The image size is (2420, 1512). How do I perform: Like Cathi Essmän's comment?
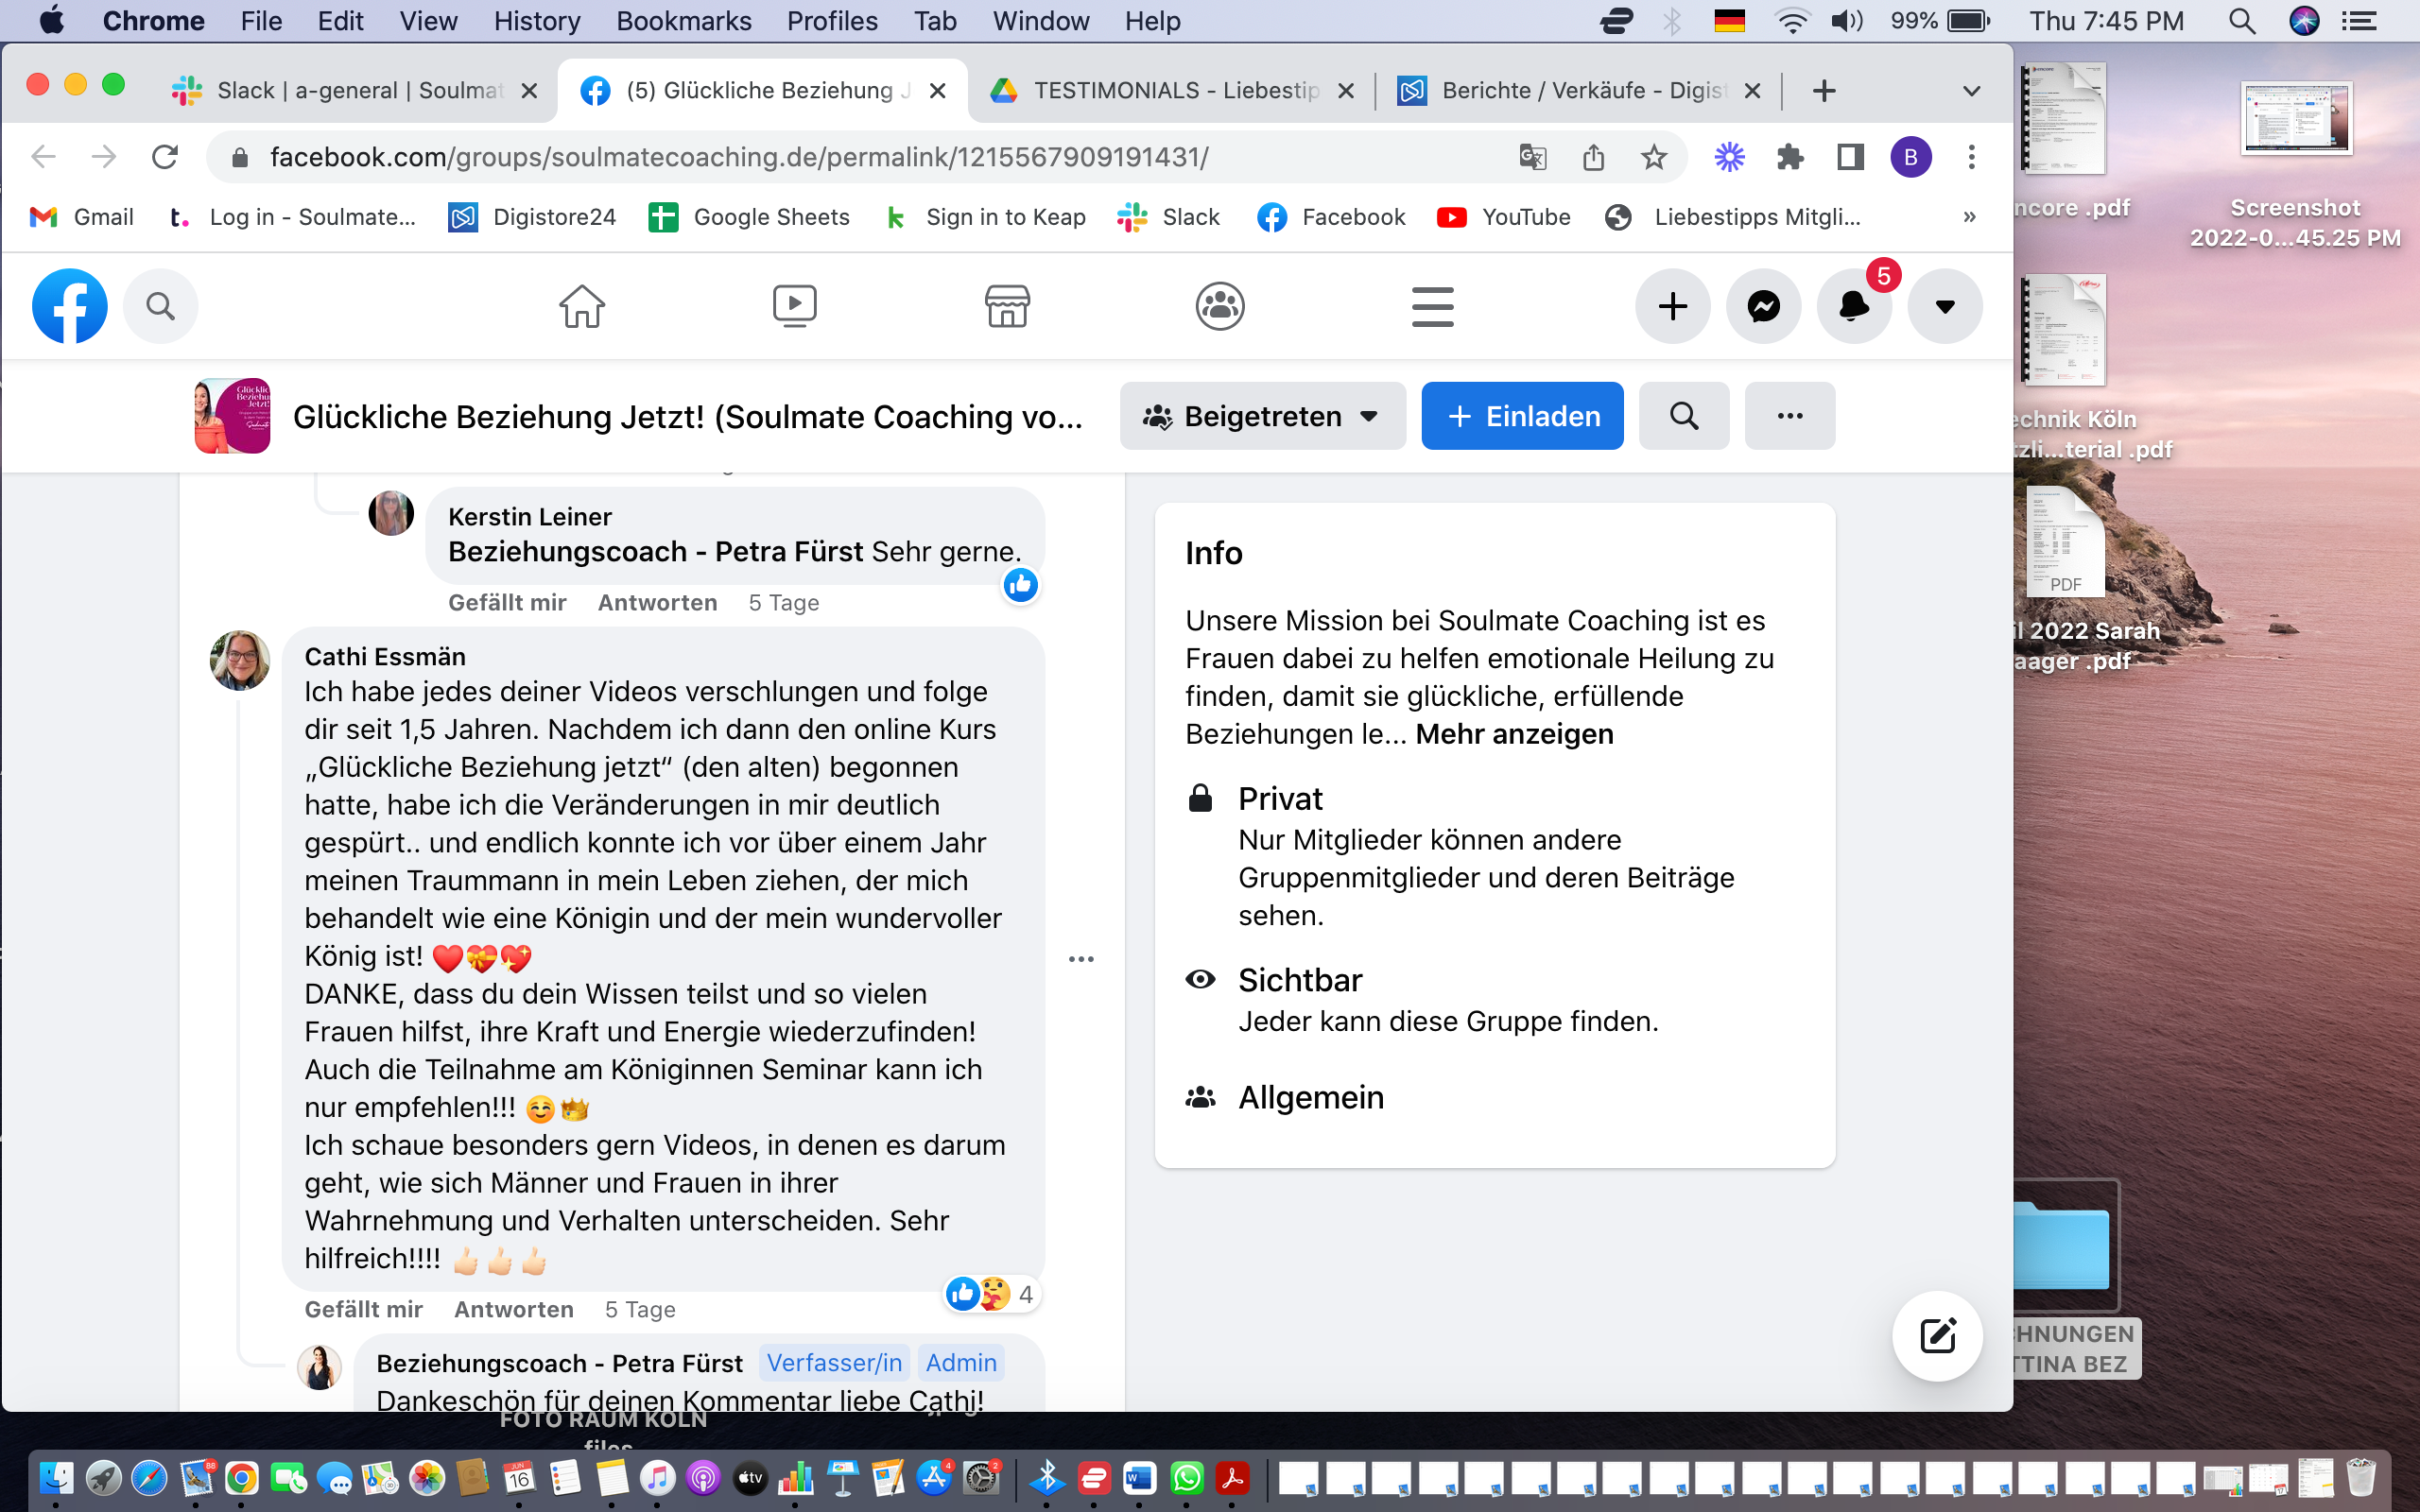point(363,1309)
